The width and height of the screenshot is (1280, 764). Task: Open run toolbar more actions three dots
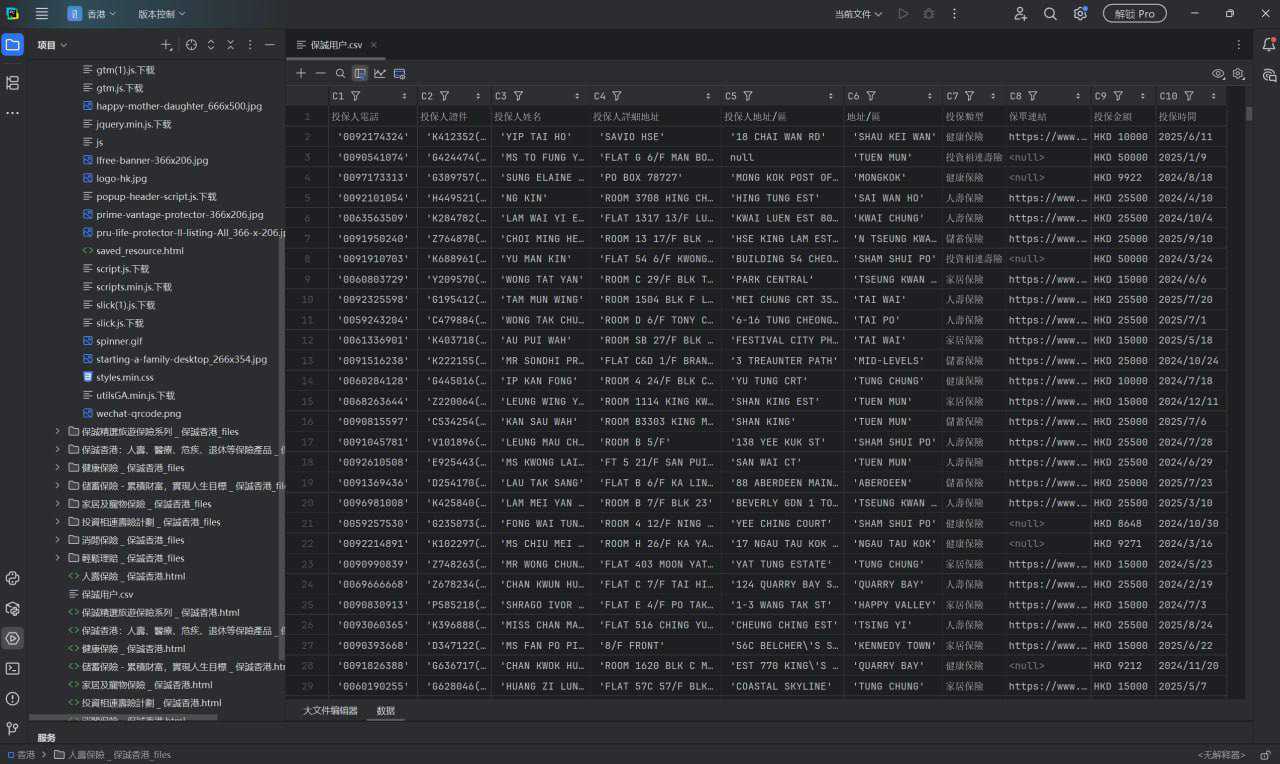954,14
